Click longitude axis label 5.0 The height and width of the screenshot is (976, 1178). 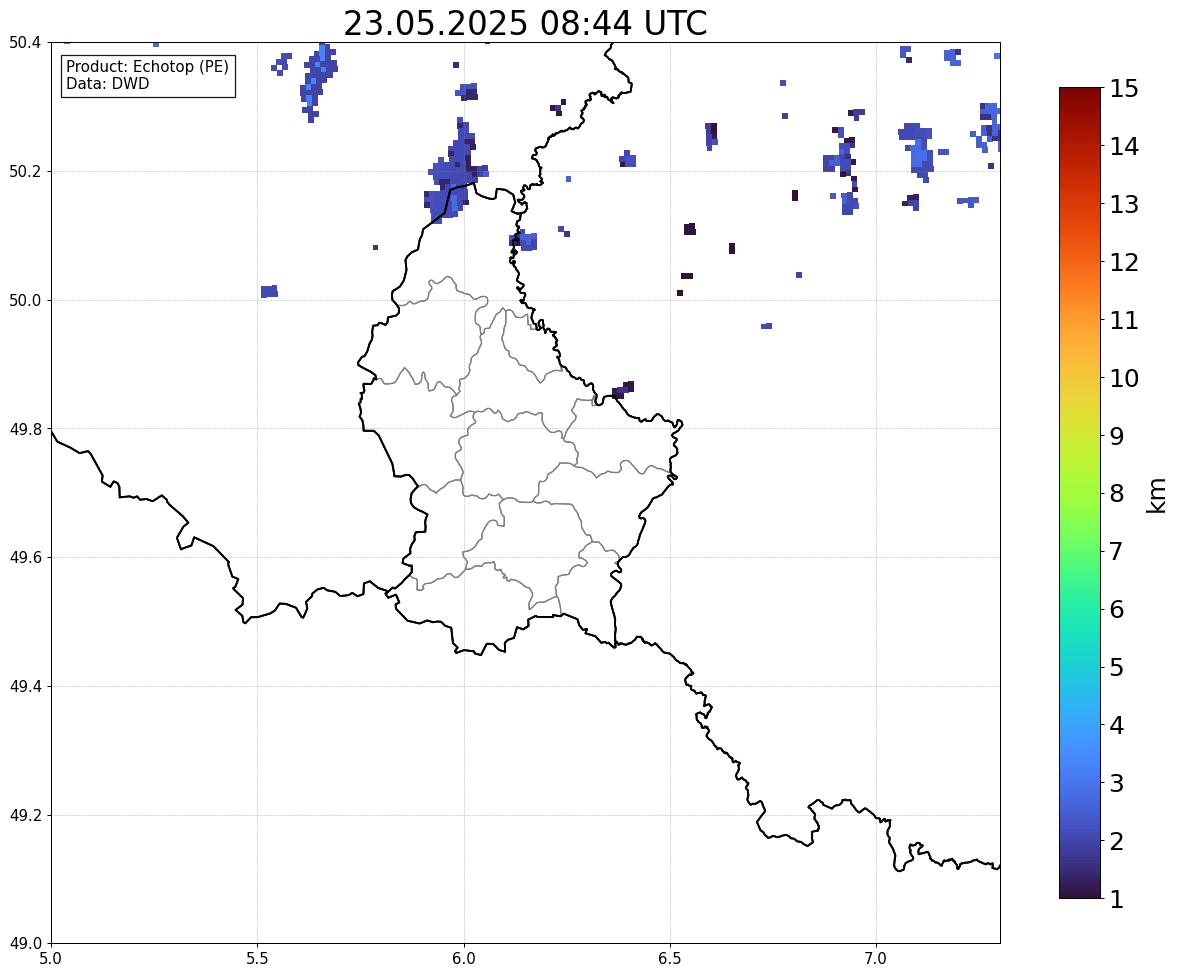click(x=51, y=959)
